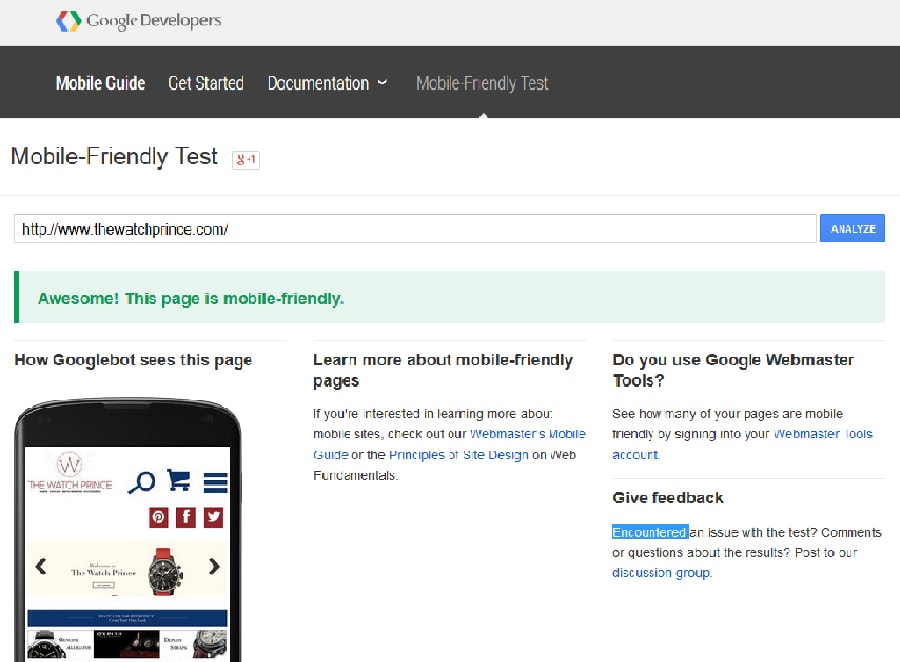Click the 'Give feedback' heading
900x662 pixels.
(x=668, y=498)
